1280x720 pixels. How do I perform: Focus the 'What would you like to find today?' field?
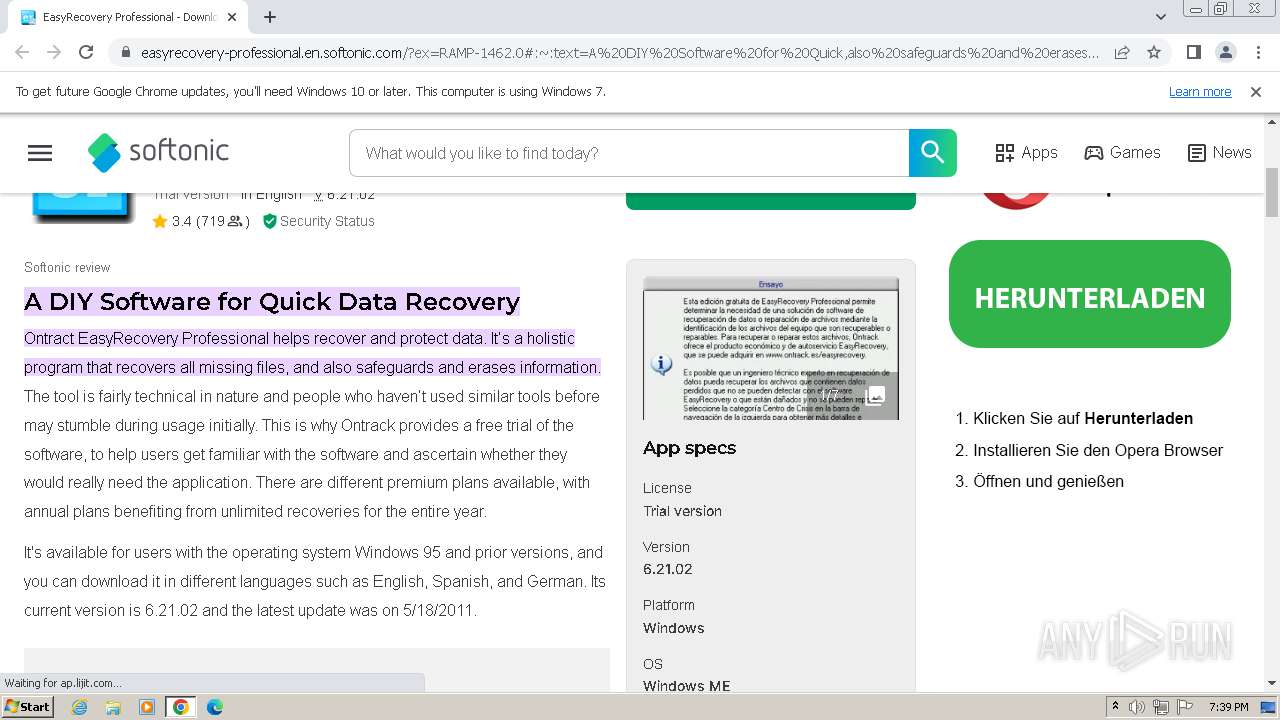pos(629,153)
